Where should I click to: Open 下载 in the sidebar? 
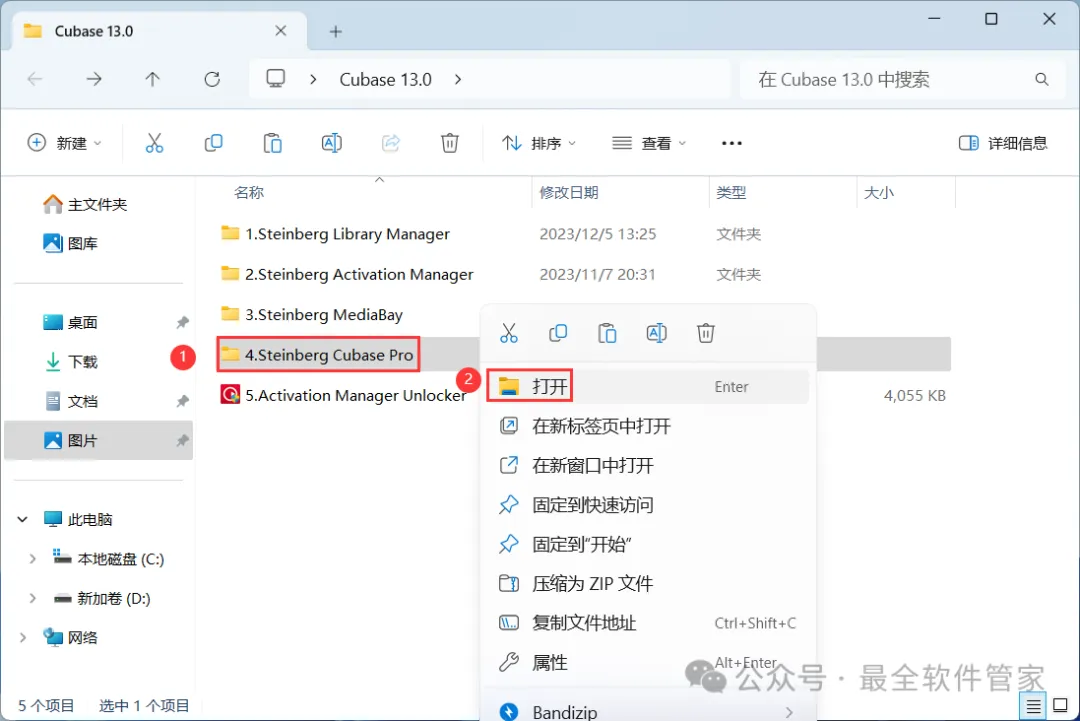[x=72, y=362]
